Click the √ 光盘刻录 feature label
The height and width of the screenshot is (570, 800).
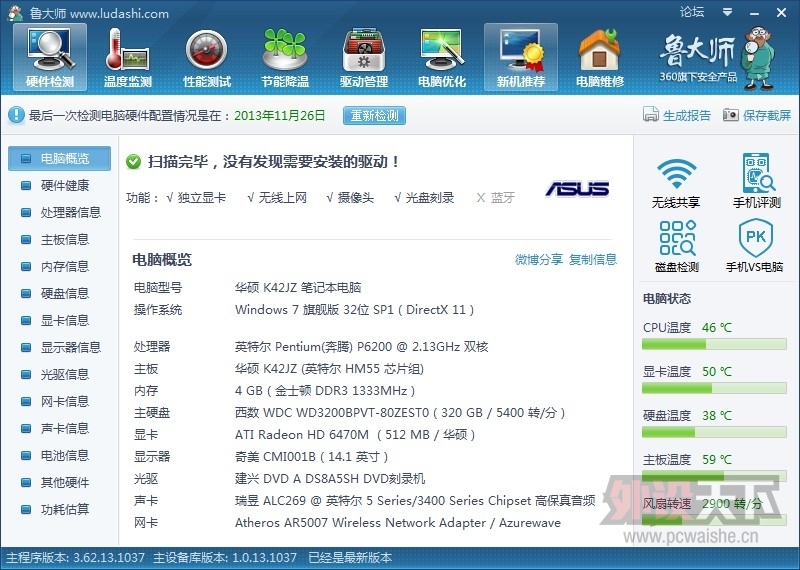424,198
